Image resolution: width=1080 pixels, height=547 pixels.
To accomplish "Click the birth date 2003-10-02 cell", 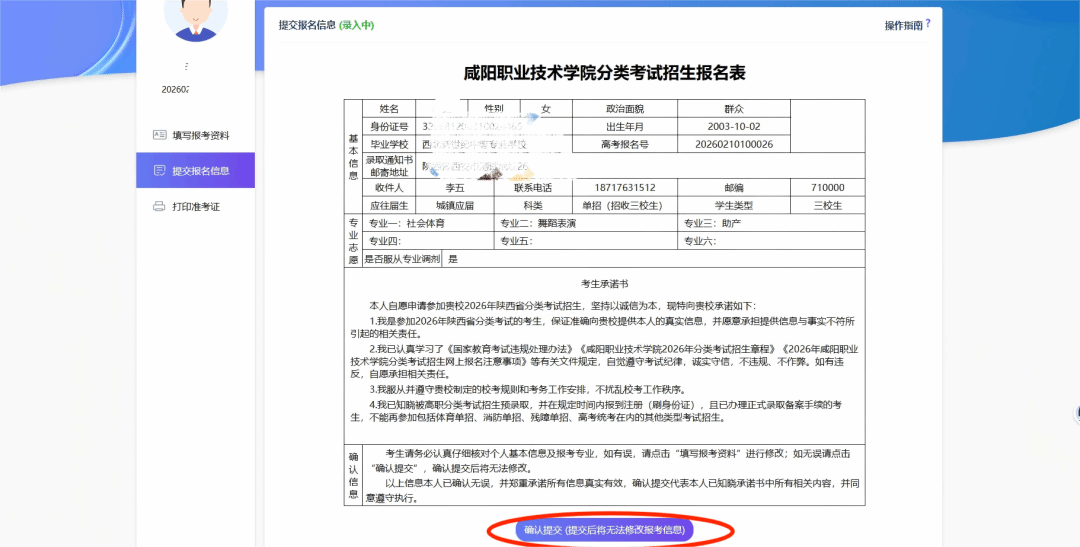I will pyautogui.click(x=732, y=127).
